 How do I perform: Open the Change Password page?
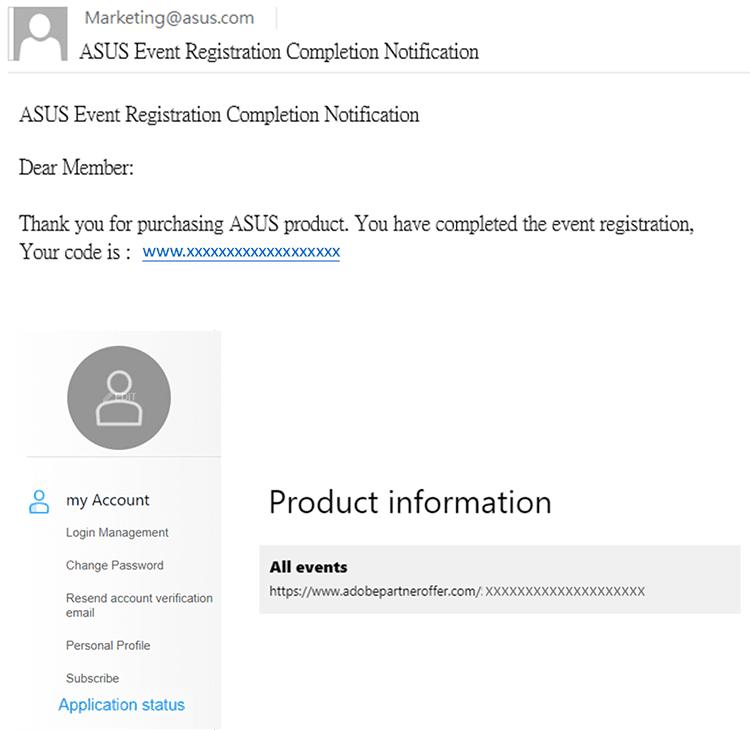(115, 565)
